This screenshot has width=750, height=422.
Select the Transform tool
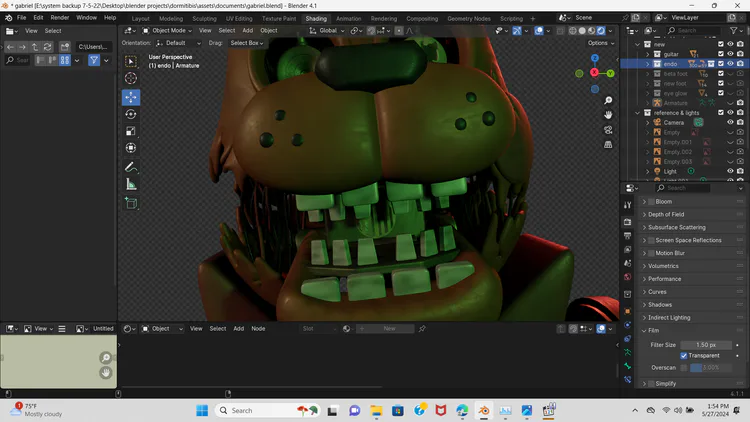[131, 148]
